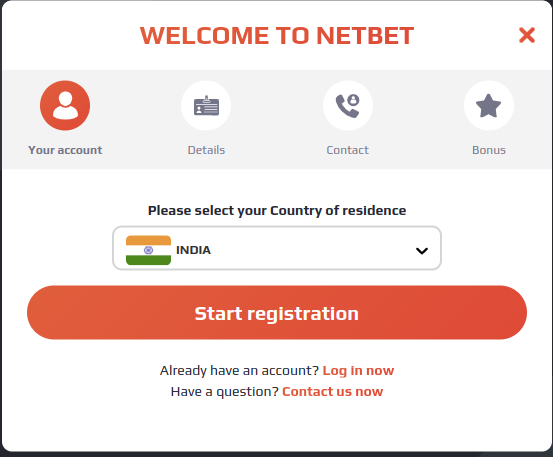Click the INDIA country name text

(x=193, y=250)
